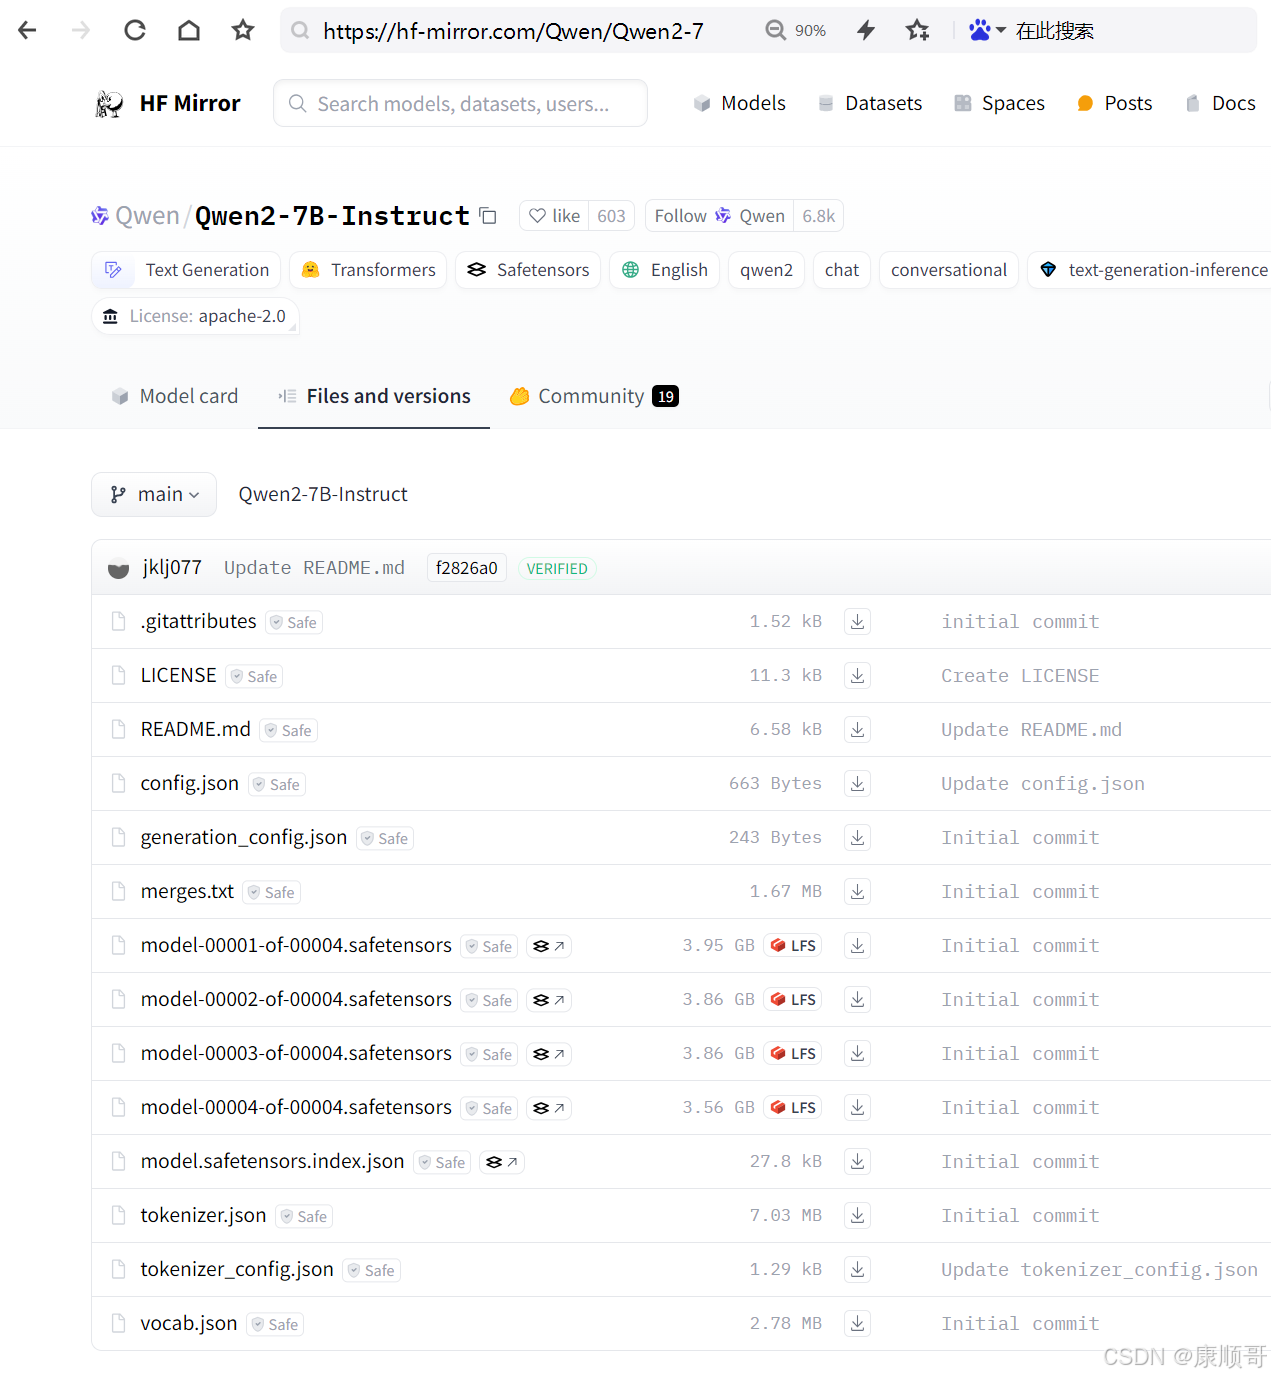Click the jklj077 author link

[x=172, y=568]
